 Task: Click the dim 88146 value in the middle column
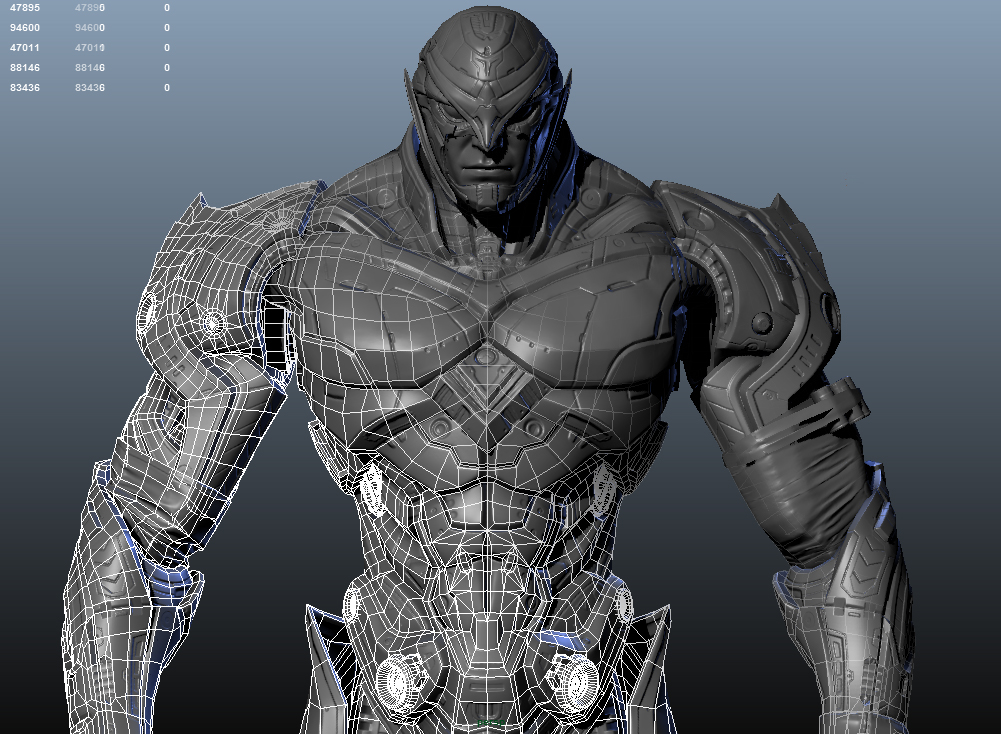pyautogui.click(x=90, y=68)
